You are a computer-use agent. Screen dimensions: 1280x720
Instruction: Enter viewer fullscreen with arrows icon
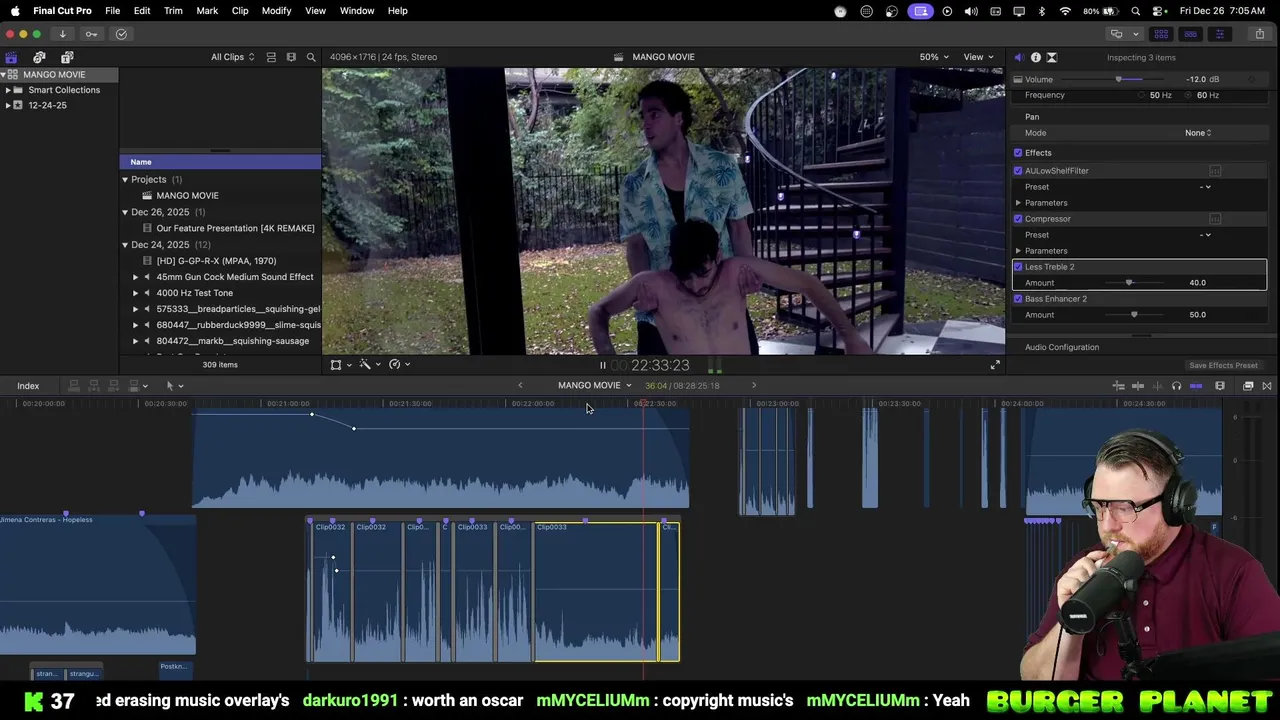pyautogui.click(x=995, y=365)
